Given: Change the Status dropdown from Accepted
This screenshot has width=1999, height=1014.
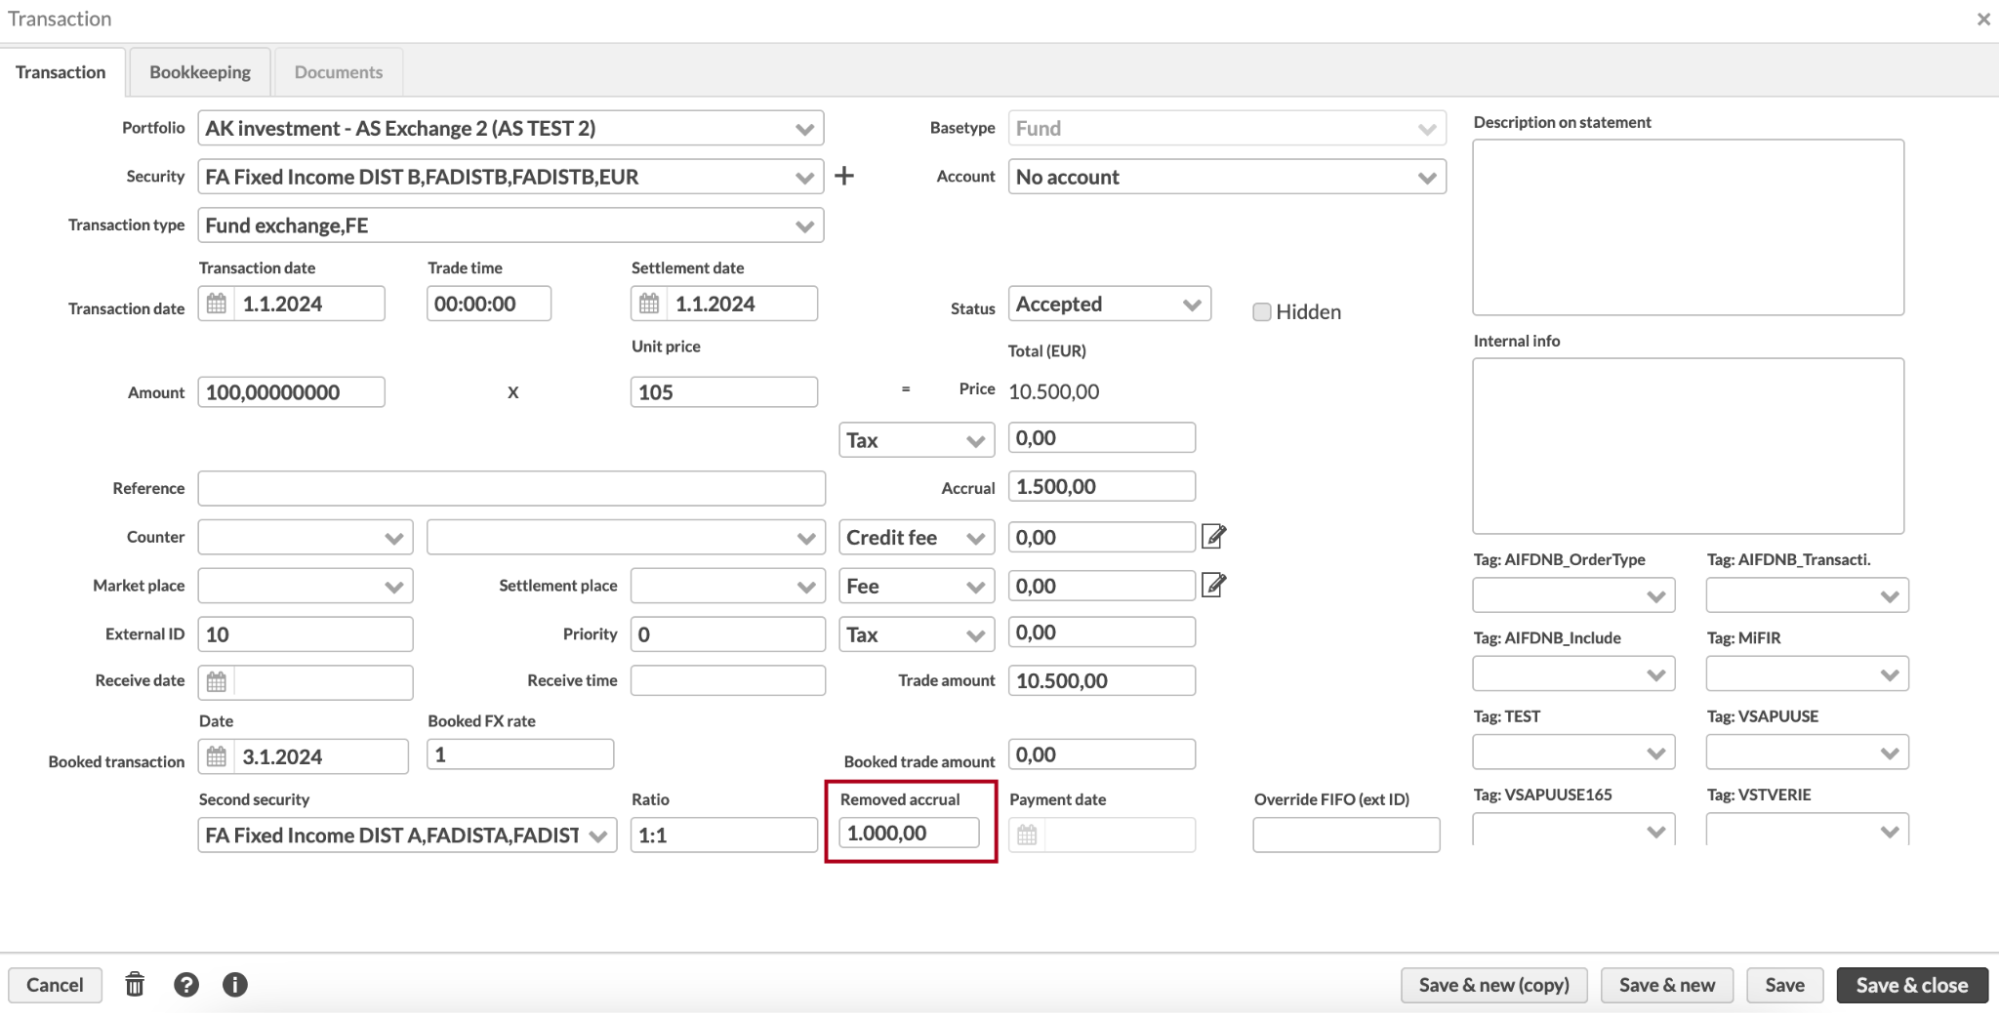Looking at the screenshot, I should click(x=1109, y=304).
